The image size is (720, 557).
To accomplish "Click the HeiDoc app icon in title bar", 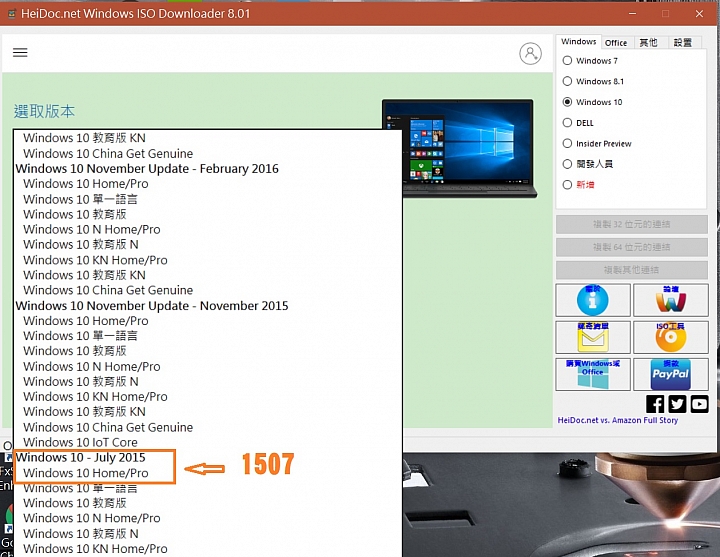I will 12,13.
